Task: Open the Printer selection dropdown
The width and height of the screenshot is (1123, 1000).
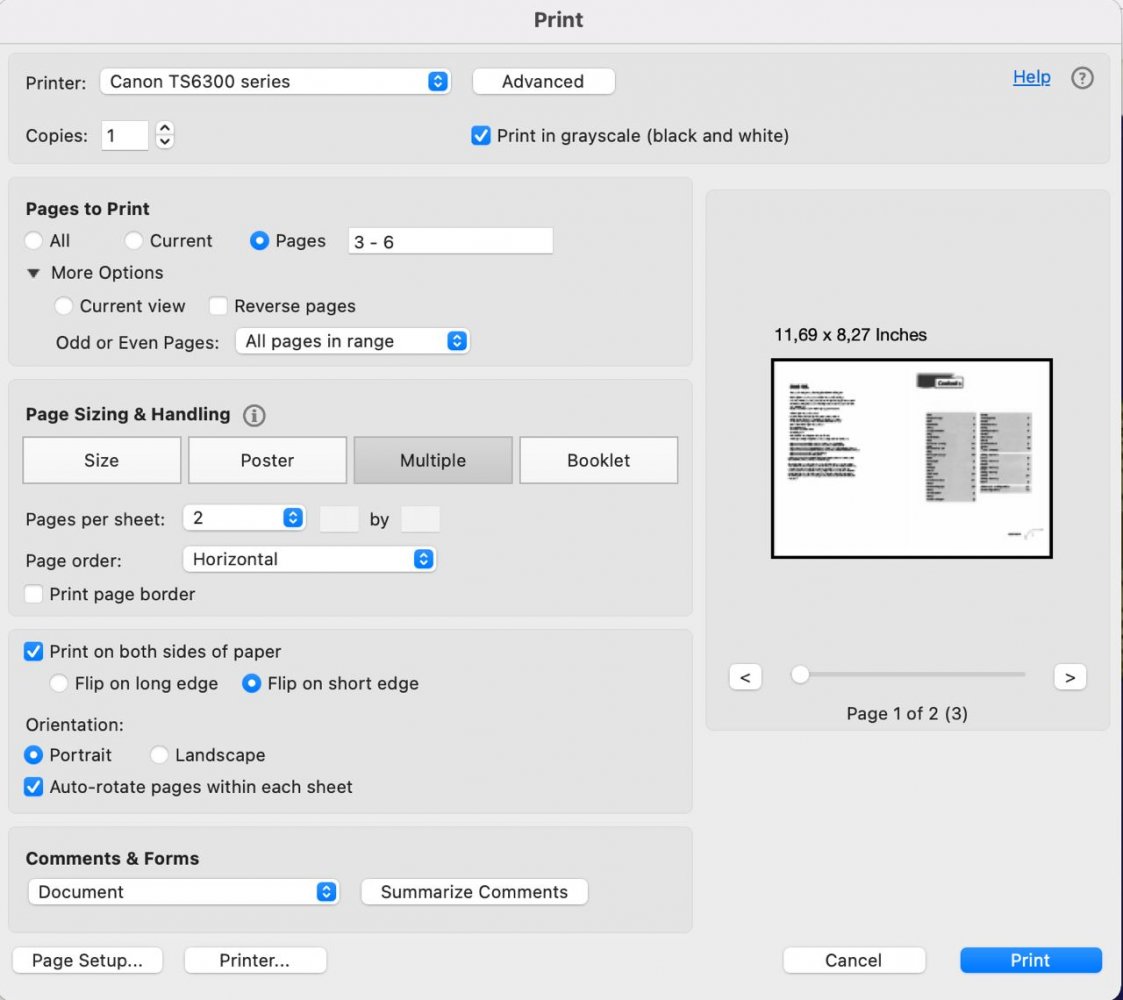Action: [x=276, y=82]
